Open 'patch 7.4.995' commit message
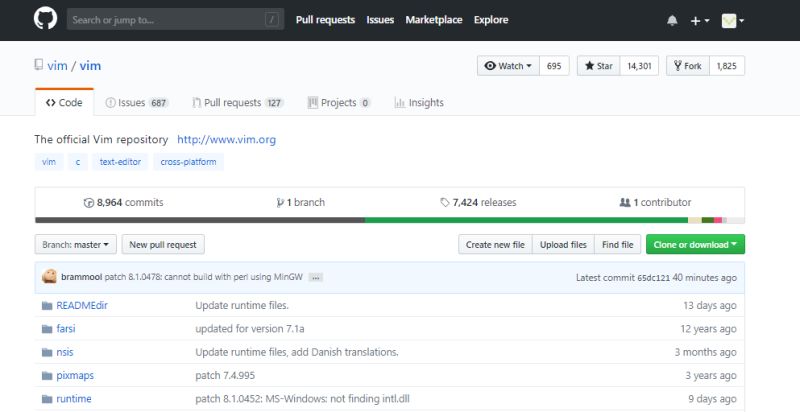This screenshot has width=800, height=412. 225,376
